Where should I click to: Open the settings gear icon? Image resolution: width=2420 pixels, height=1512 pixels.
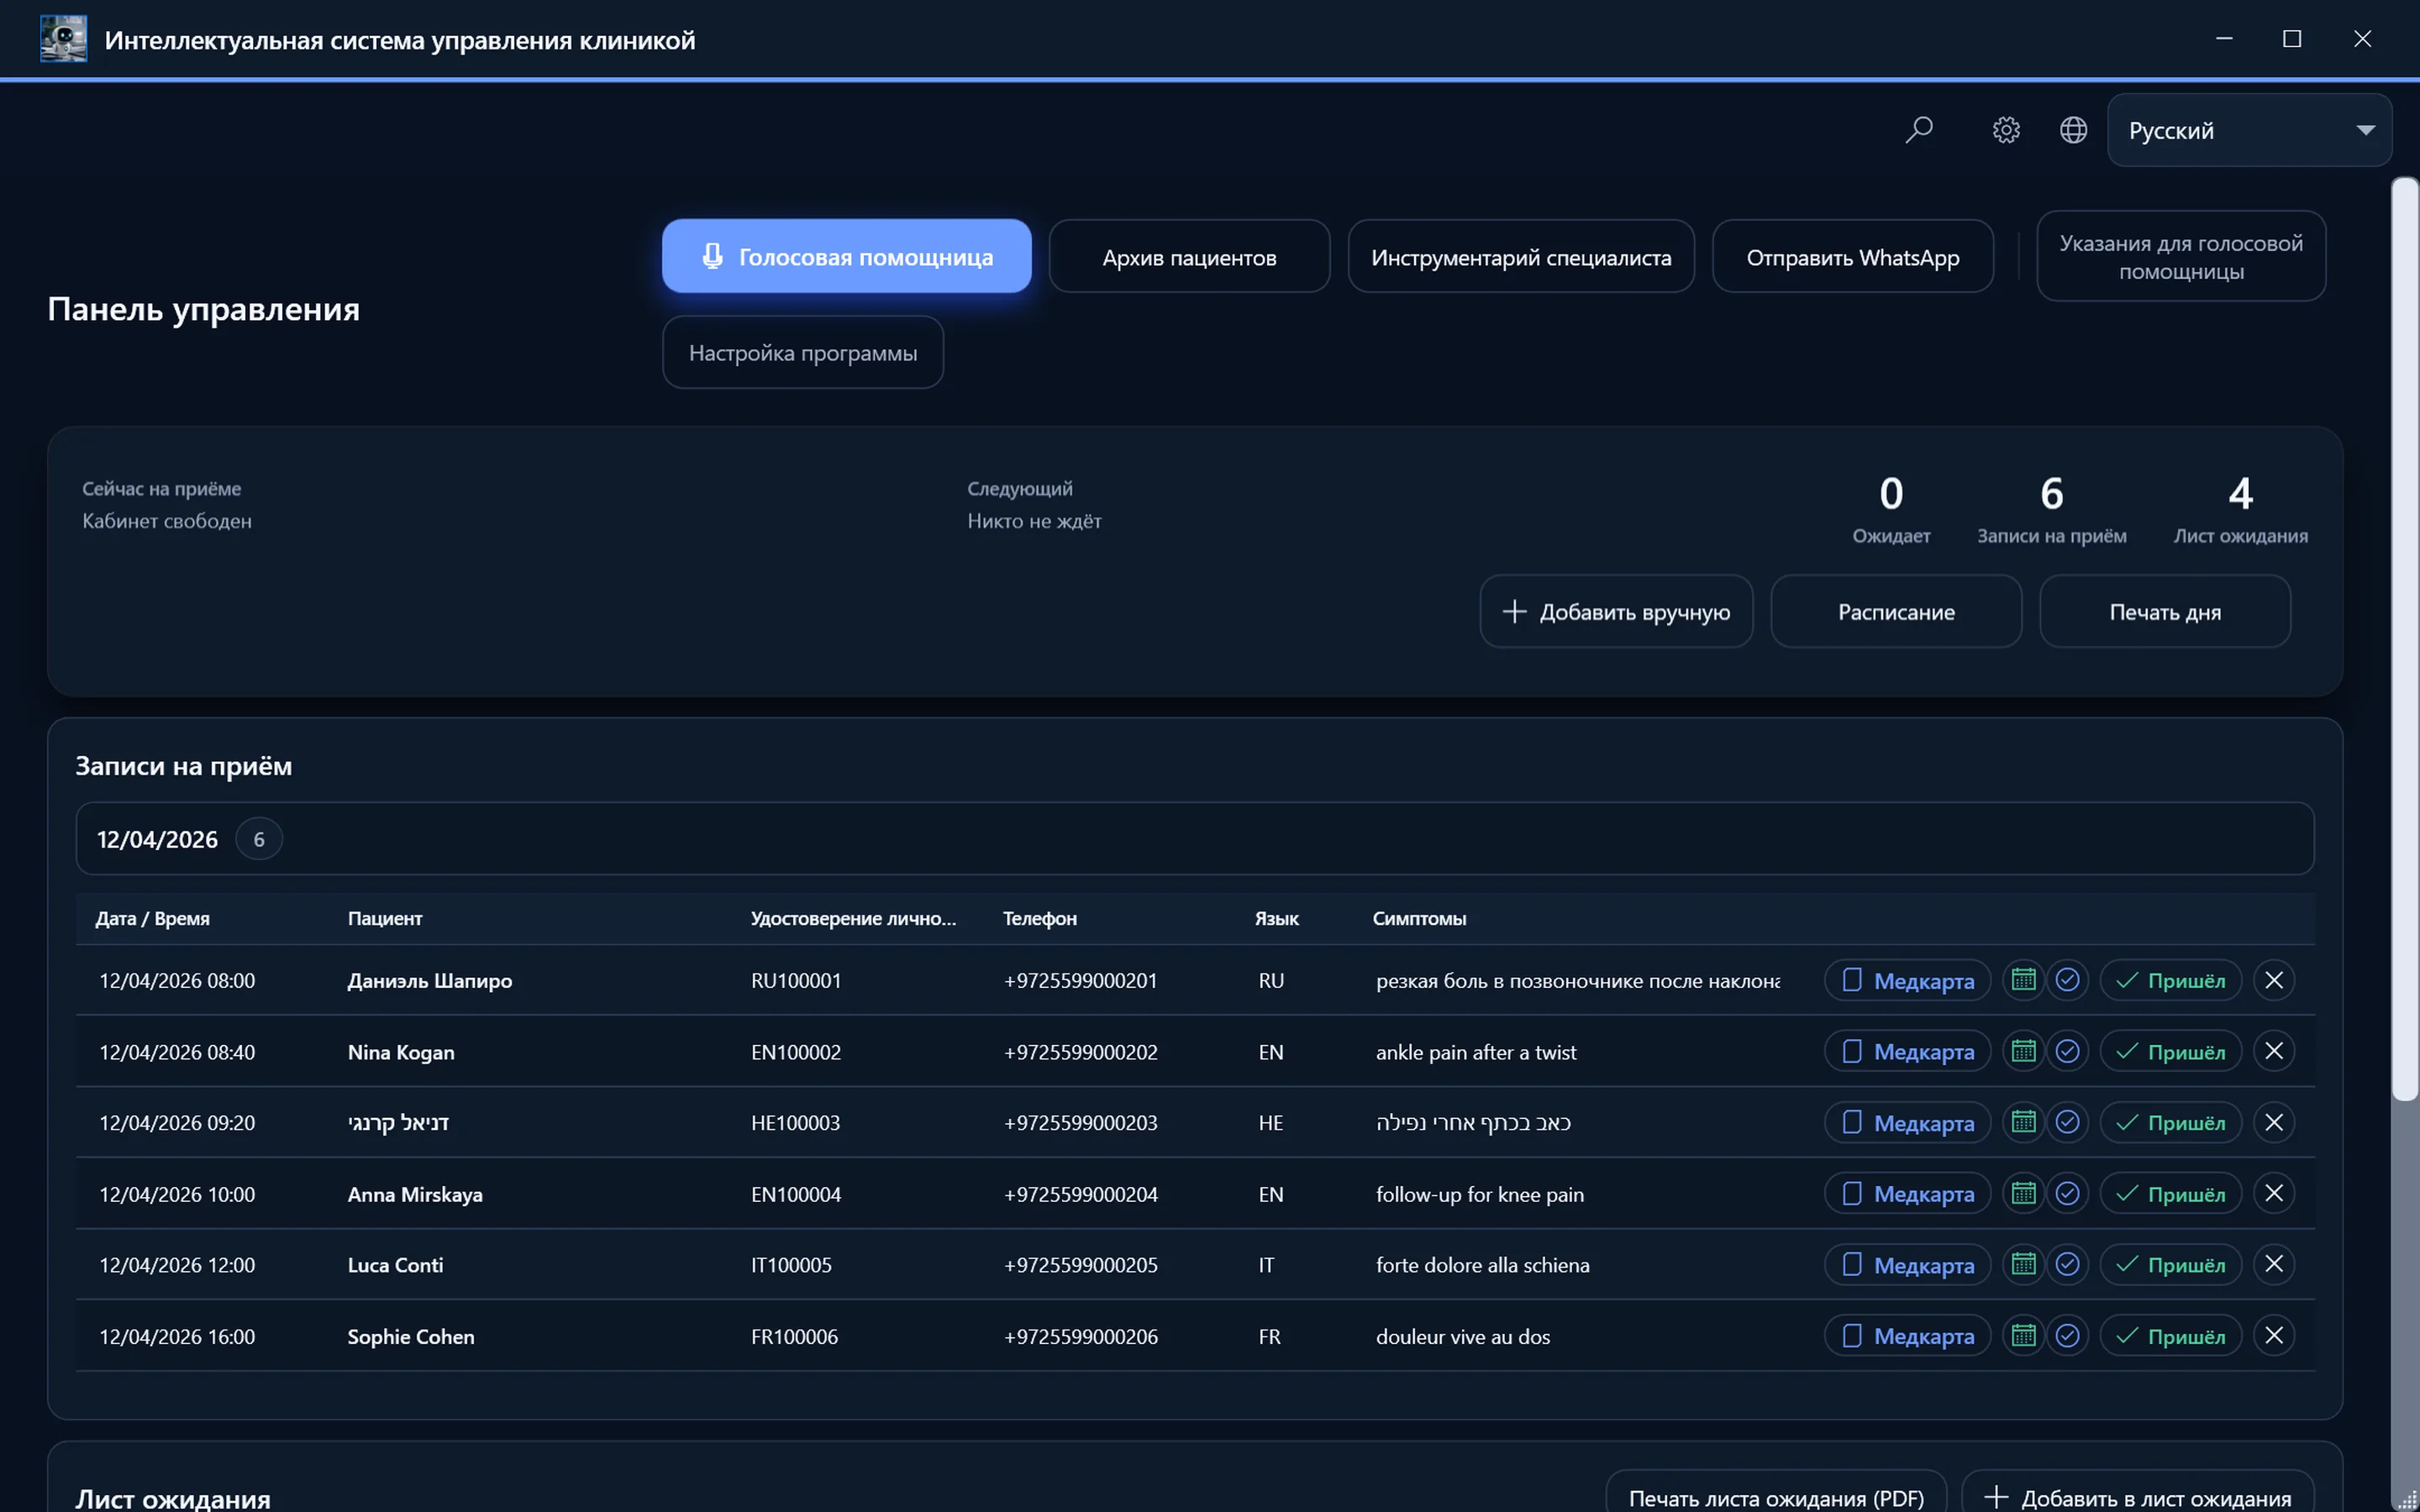tap(2006, 130)
